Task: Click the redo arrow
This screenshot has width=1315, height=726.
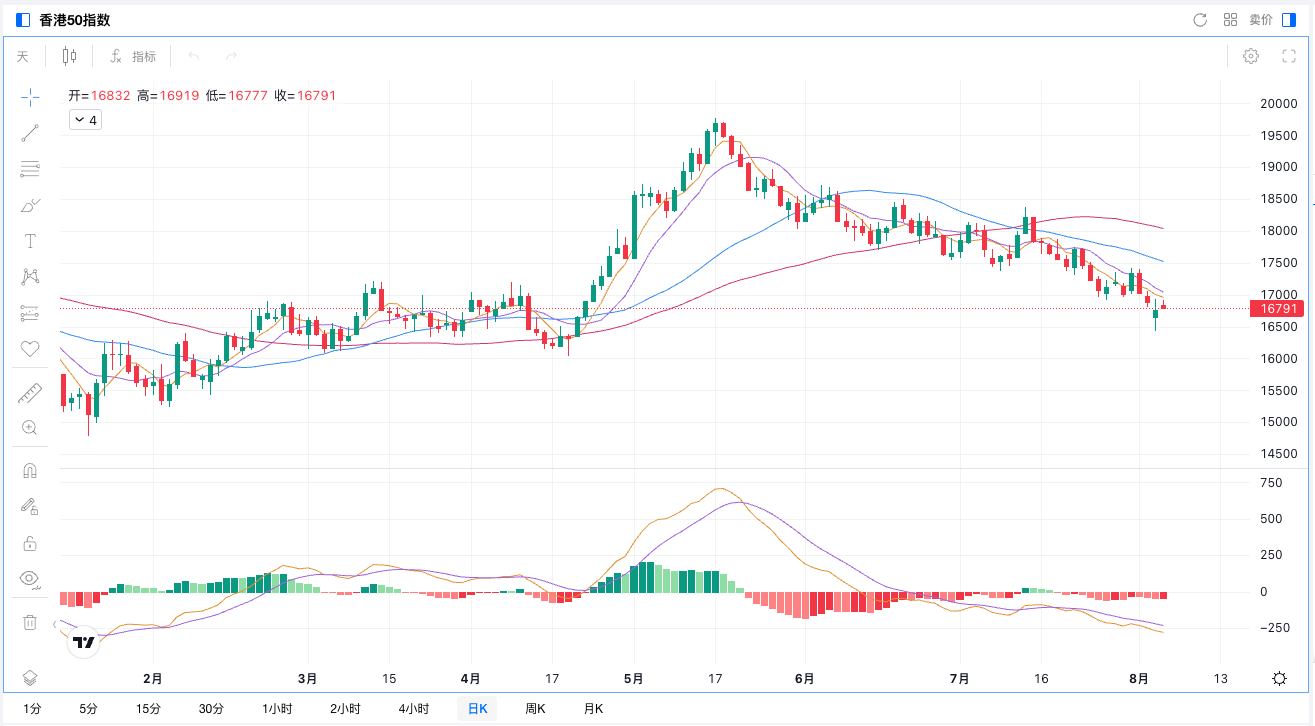Action: tap(231, 56)
